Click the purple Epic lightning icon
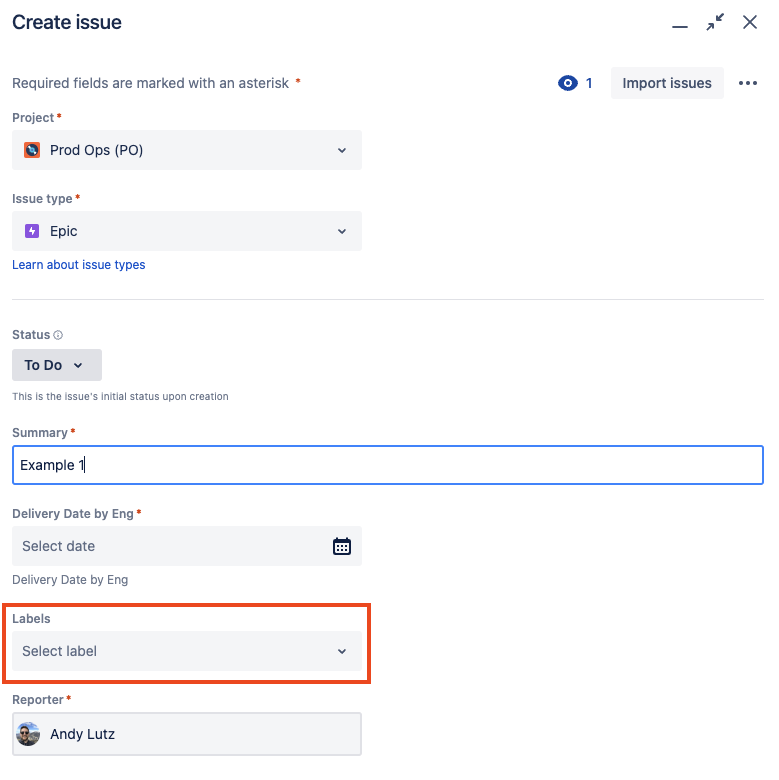Image resolution: width=779 pixels, height=780 pixels. (32, 231)
